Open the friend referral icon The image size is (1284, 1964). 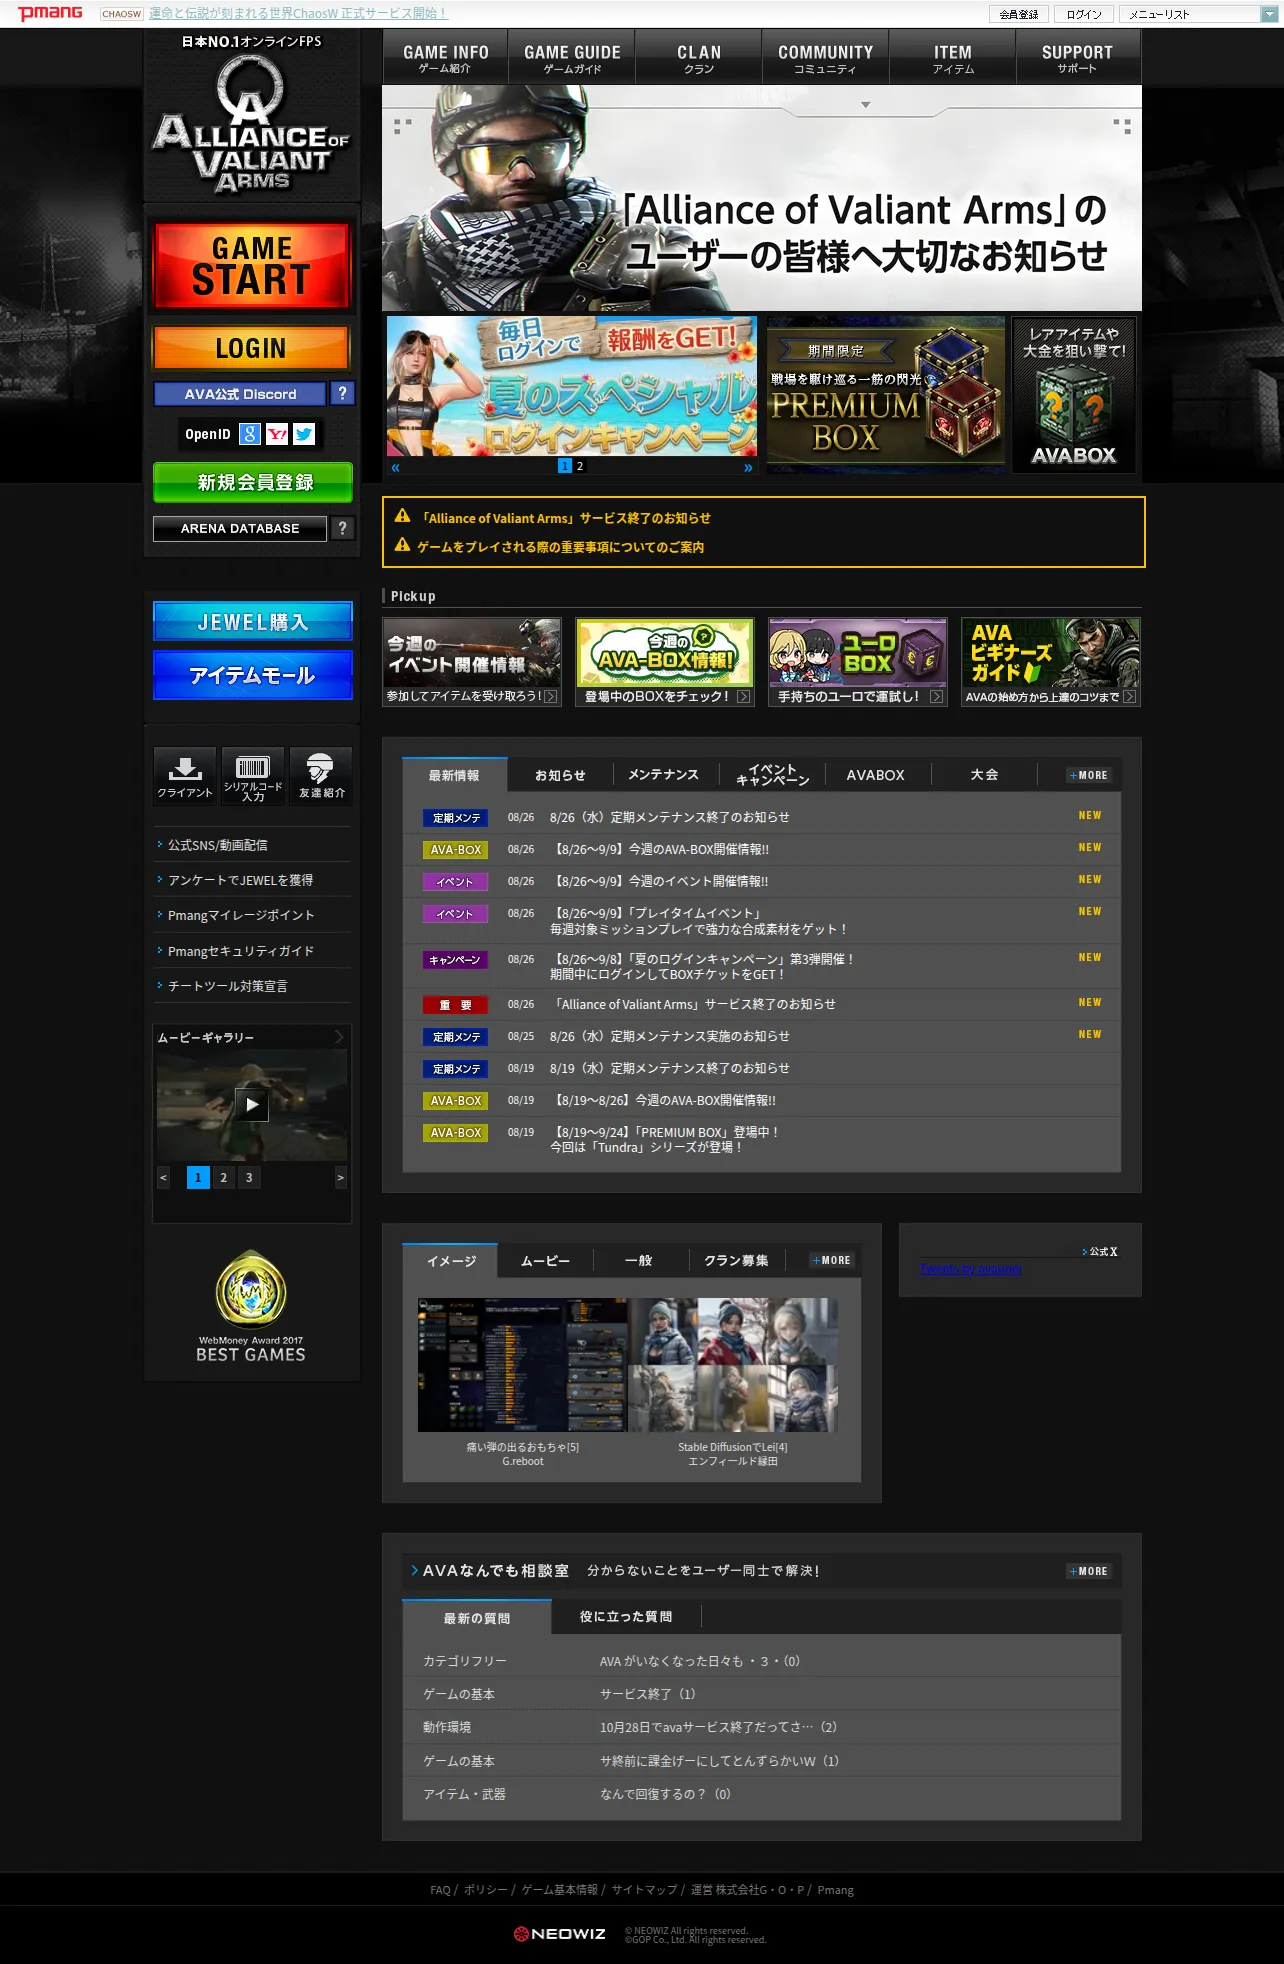tap(321, 775)
